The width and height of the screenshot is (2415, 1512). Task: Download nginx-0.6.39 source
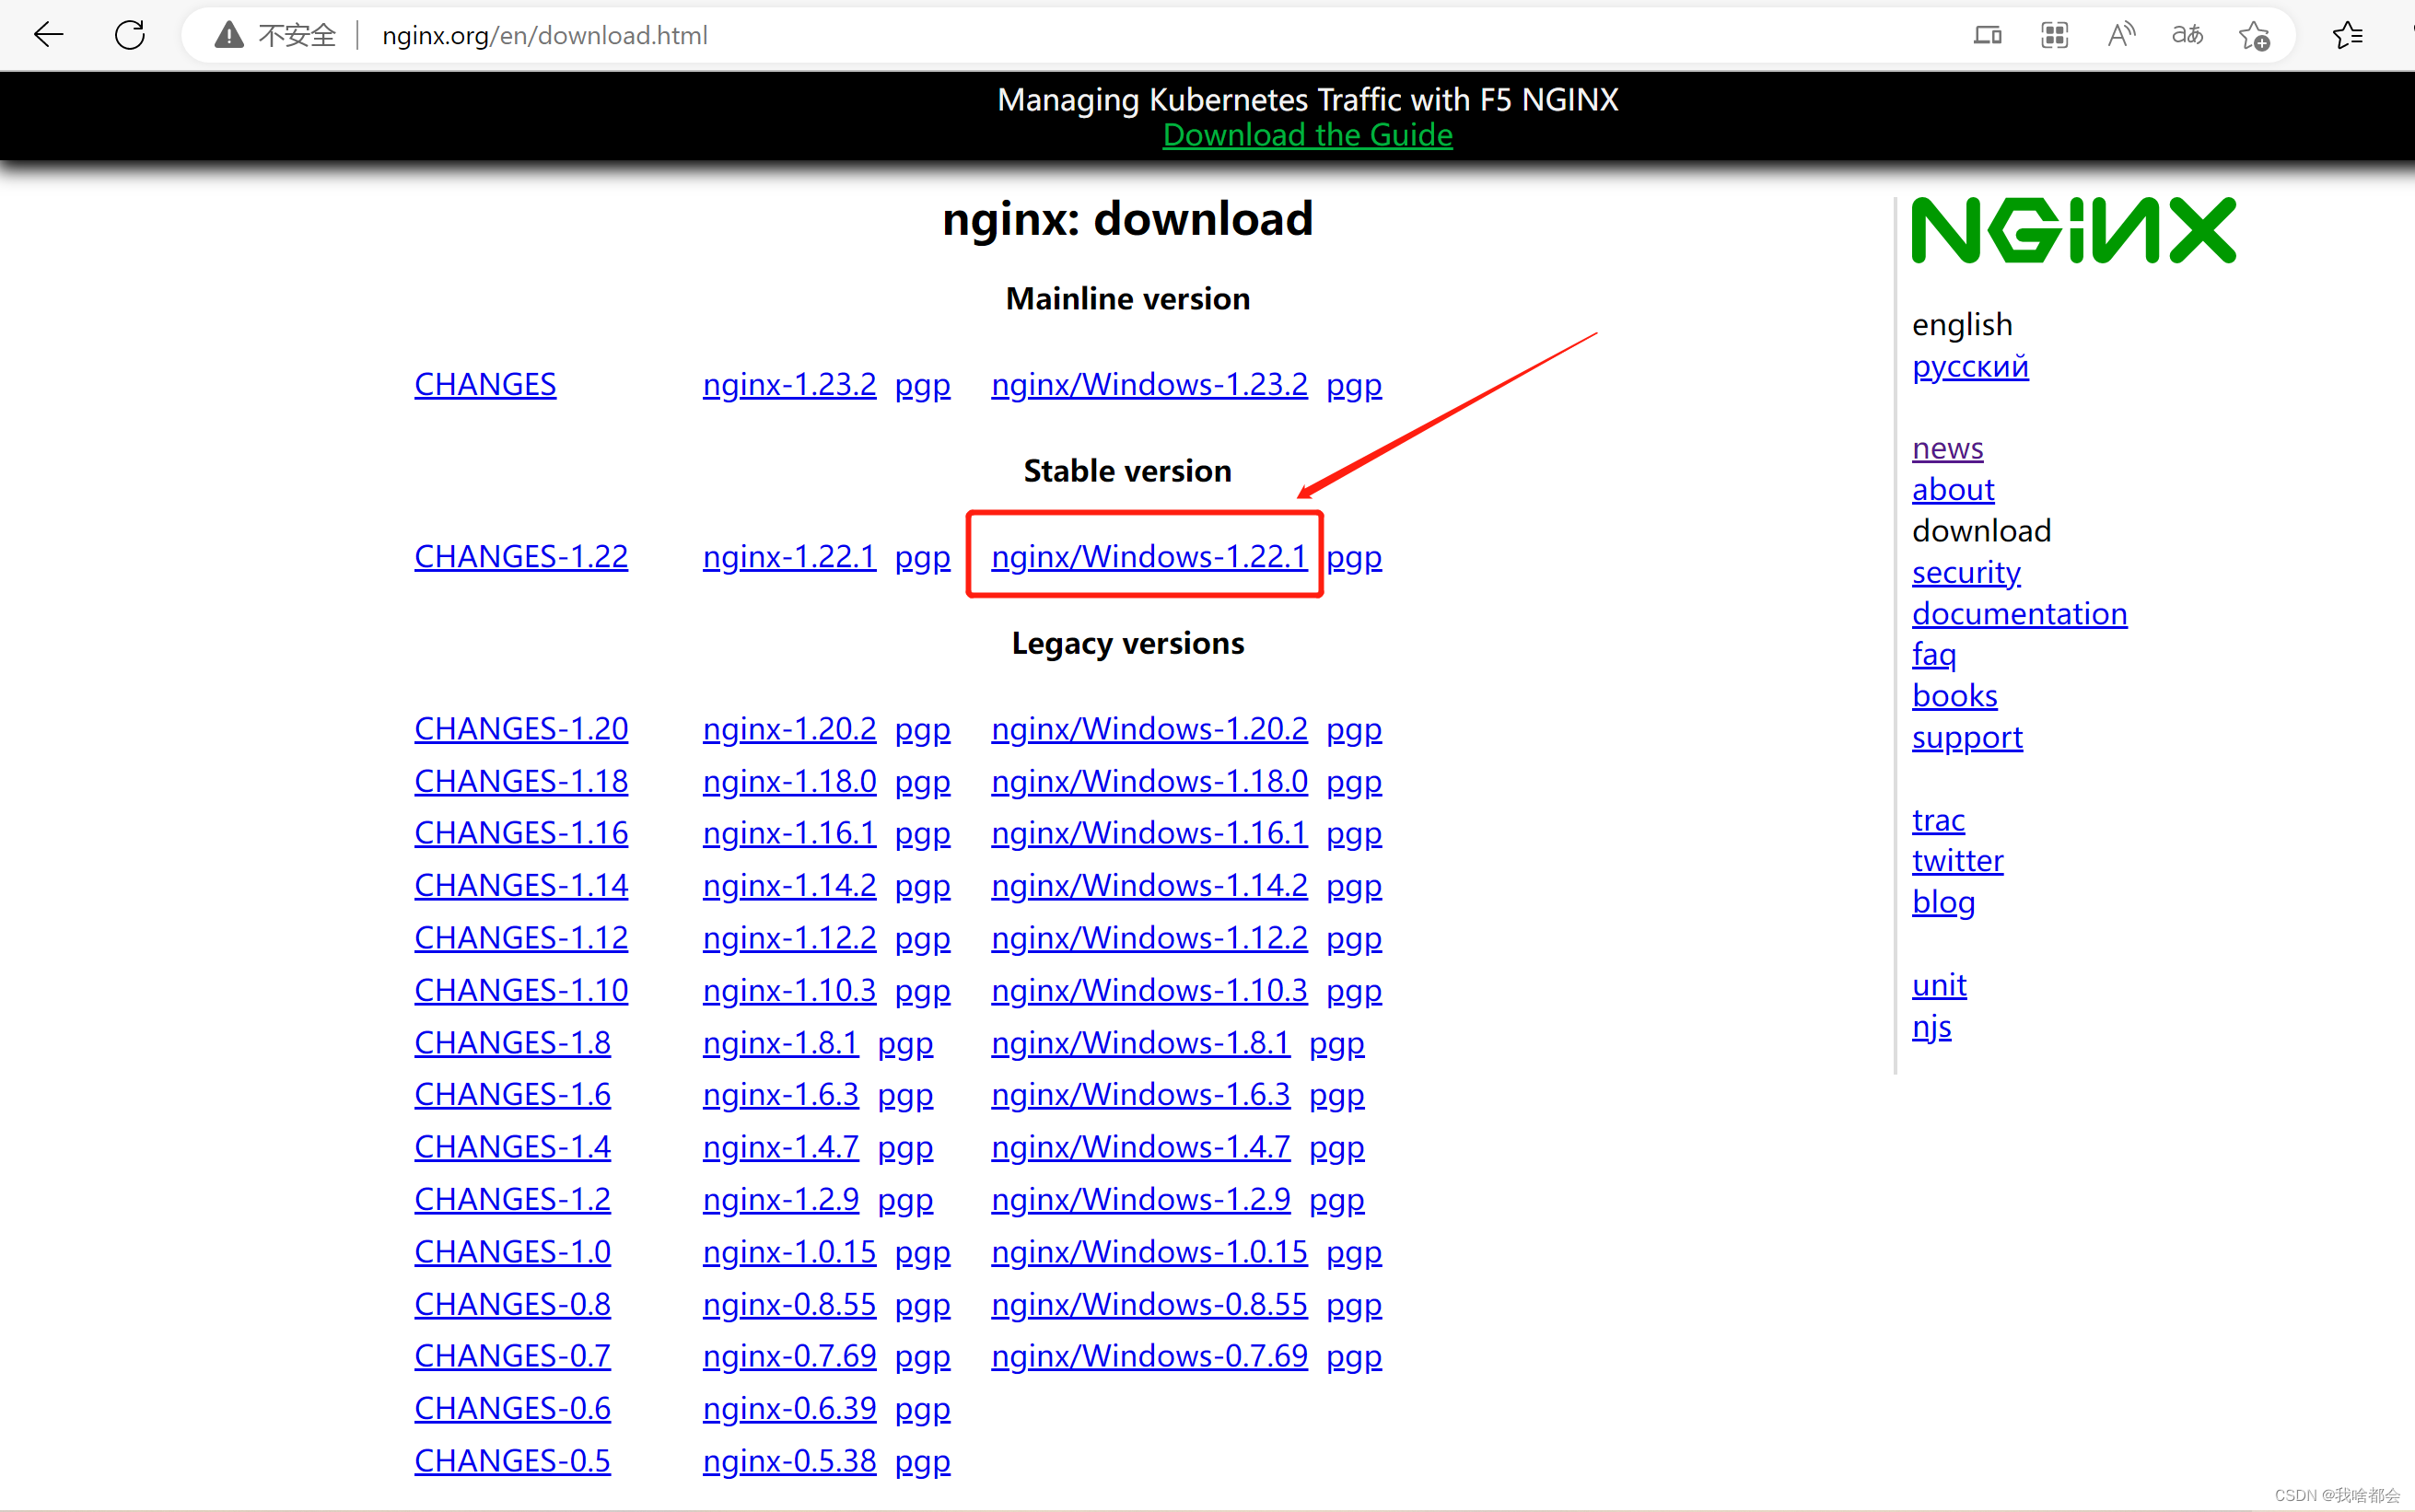click(789, 1408)
